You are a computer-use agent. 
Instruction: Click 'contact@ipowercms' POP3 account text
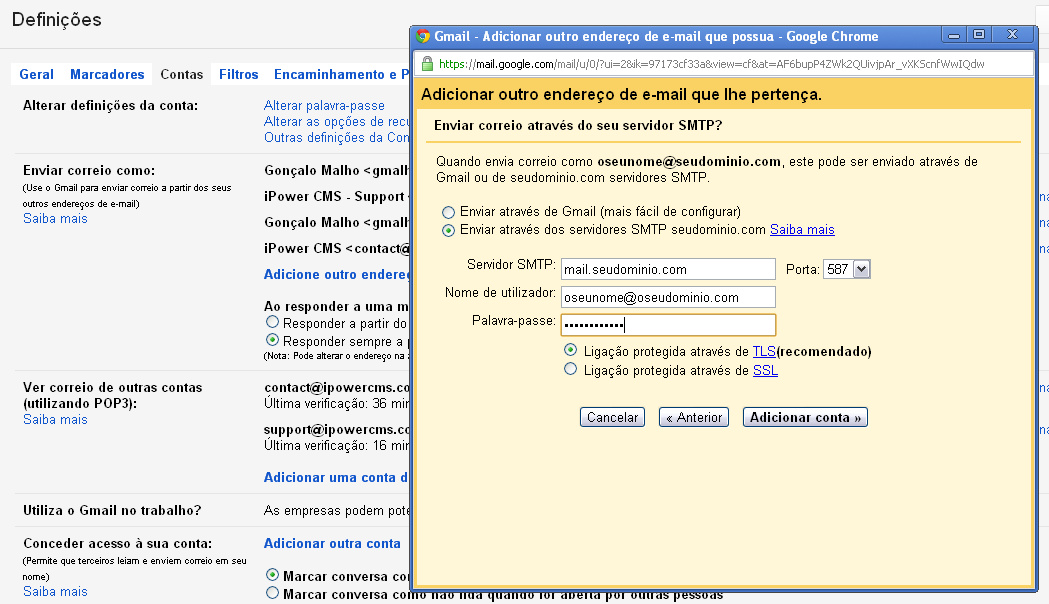(x=337, y=388)
